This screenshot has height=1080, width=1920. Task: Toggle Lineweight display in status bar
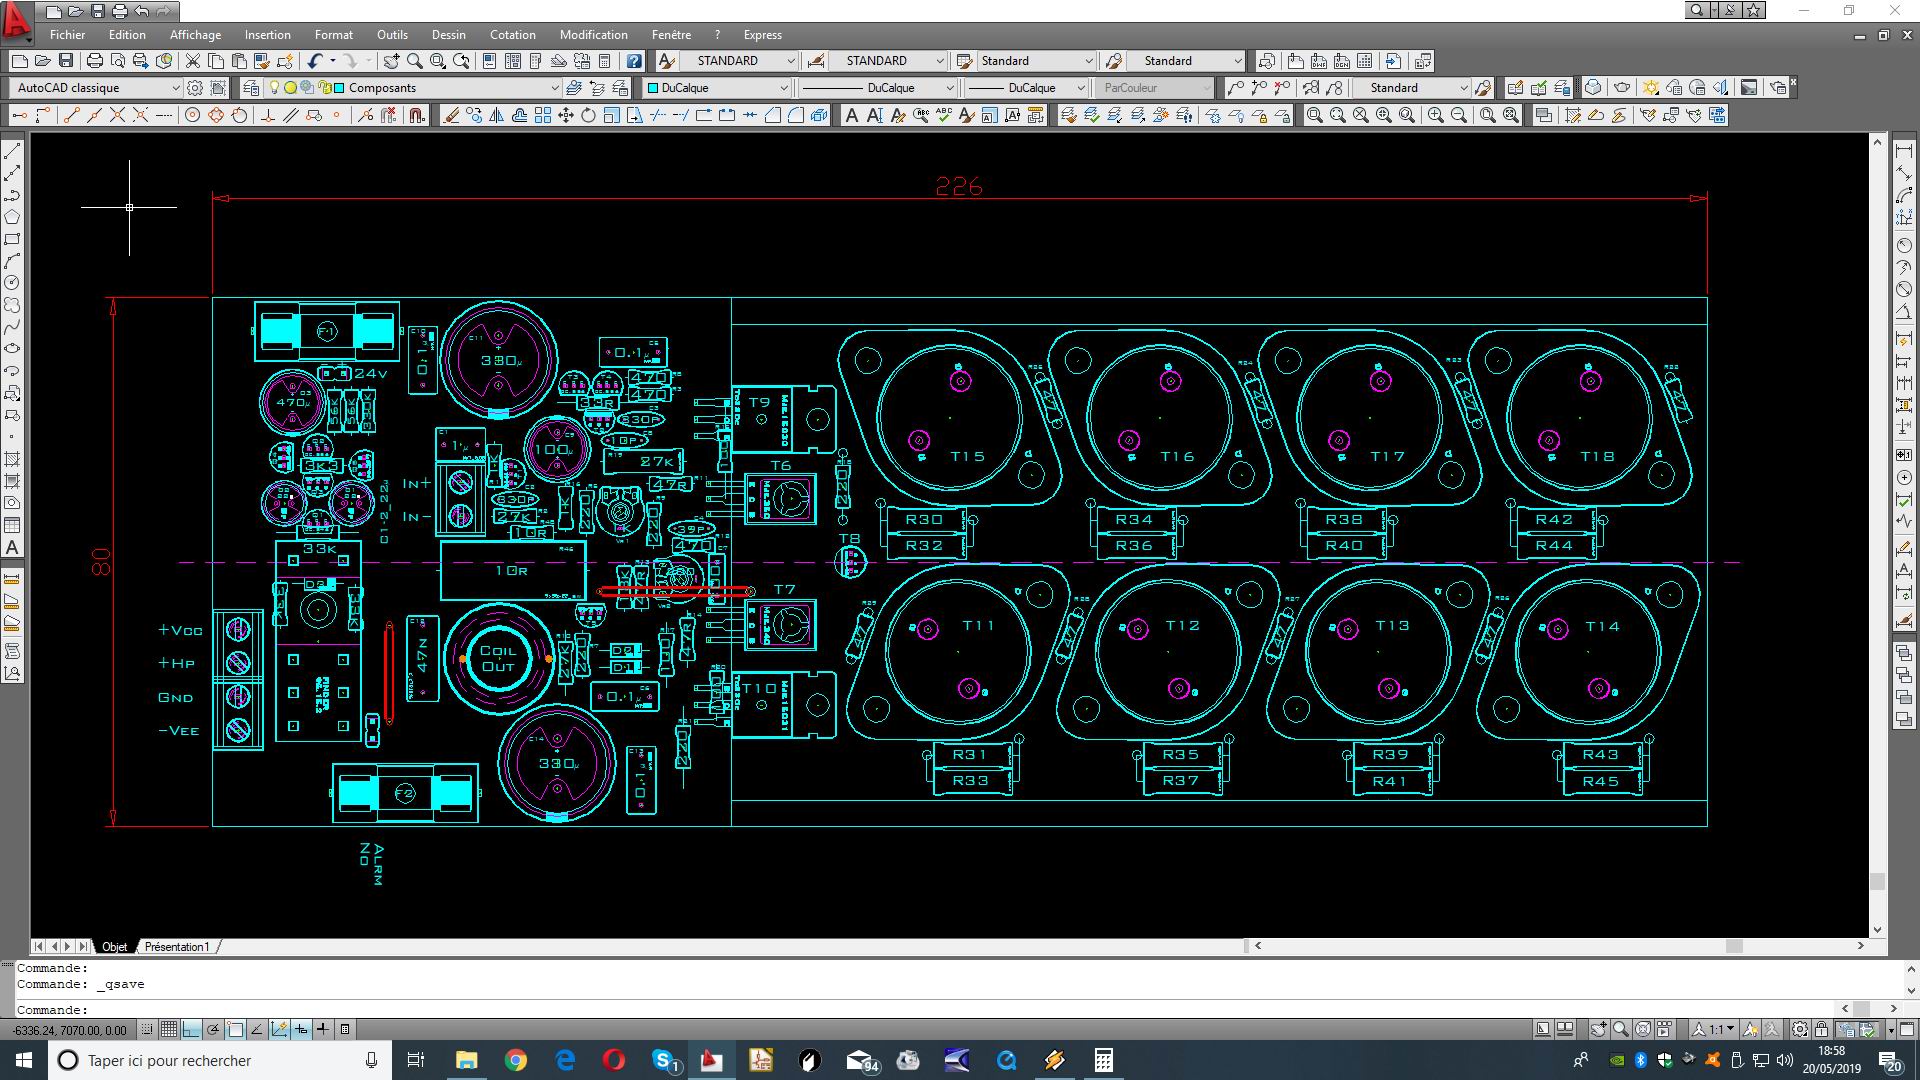323,1029
